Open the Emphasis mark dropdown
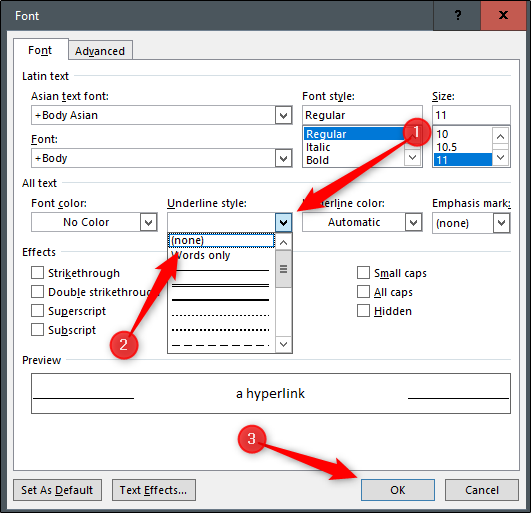This screenshot has height=513, width=531. coord(501,223)
